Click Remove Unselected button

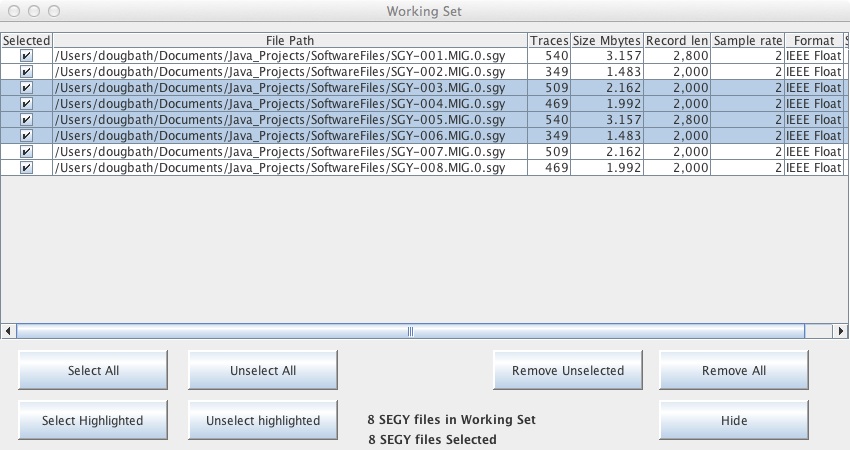(568, 370)
